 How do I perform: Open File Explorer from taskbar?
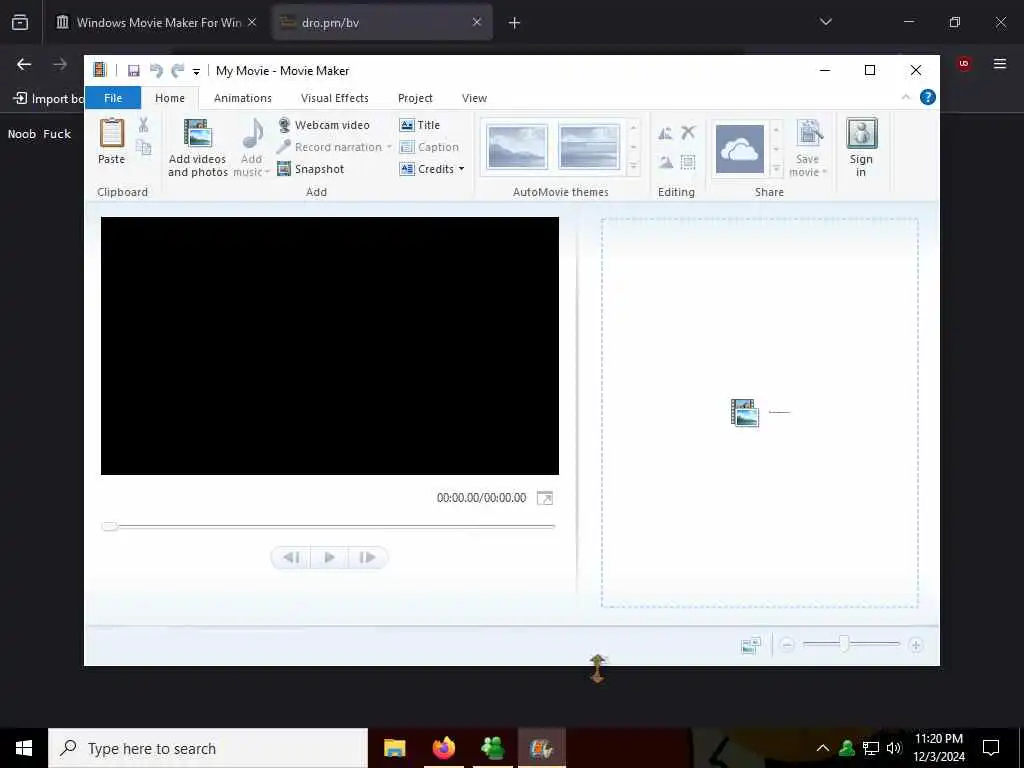tap(394, 748)
